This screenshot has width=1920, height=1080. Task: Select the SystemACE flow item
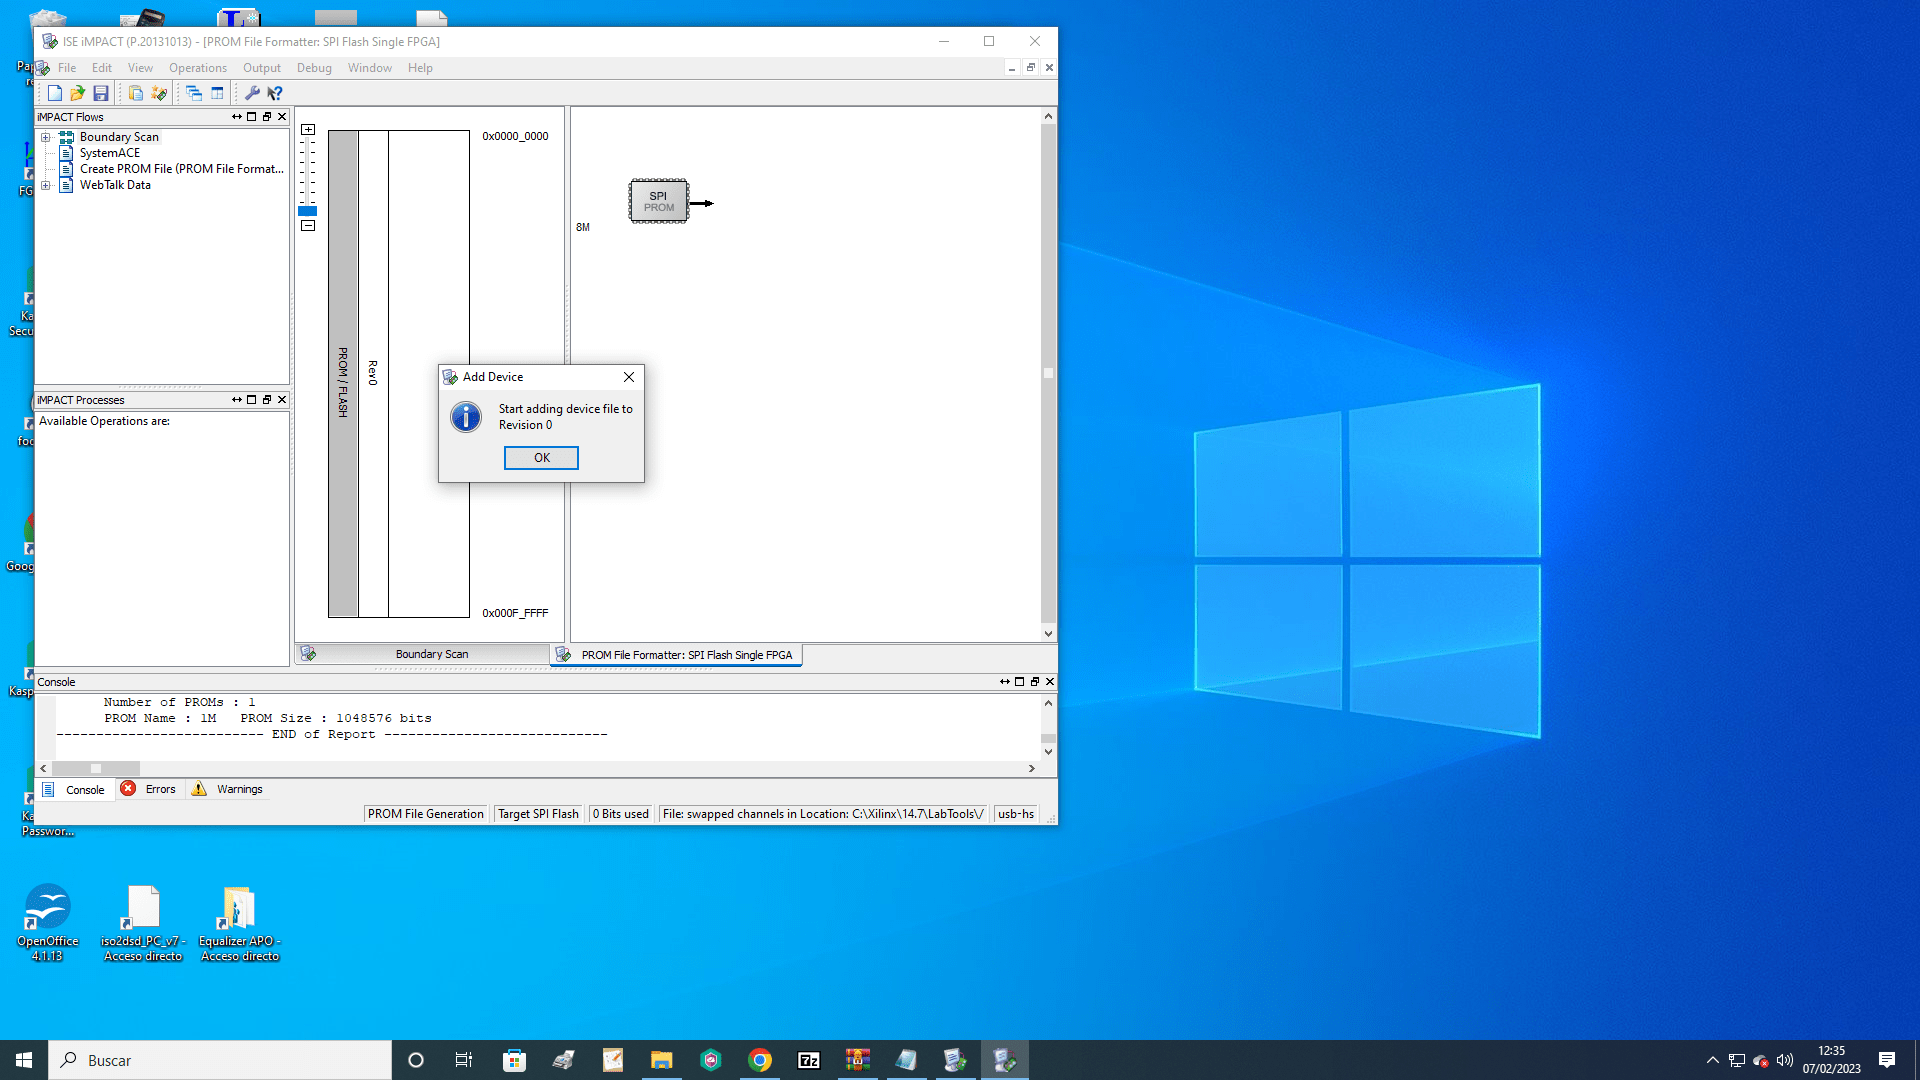(x=110, y=153)
